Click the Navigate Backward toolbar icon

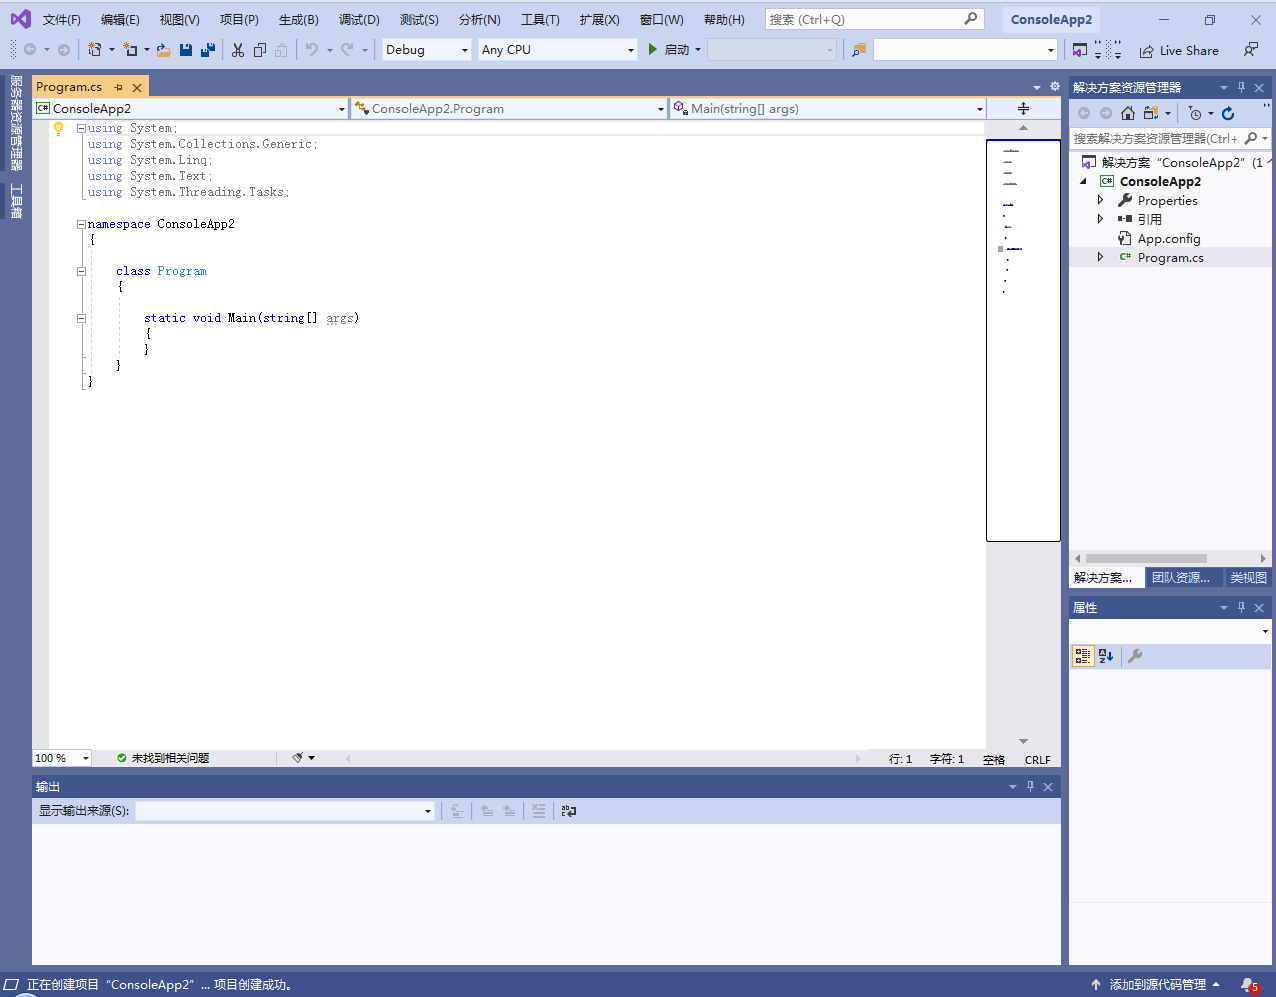pyautogui.click(x=30, y=50)
